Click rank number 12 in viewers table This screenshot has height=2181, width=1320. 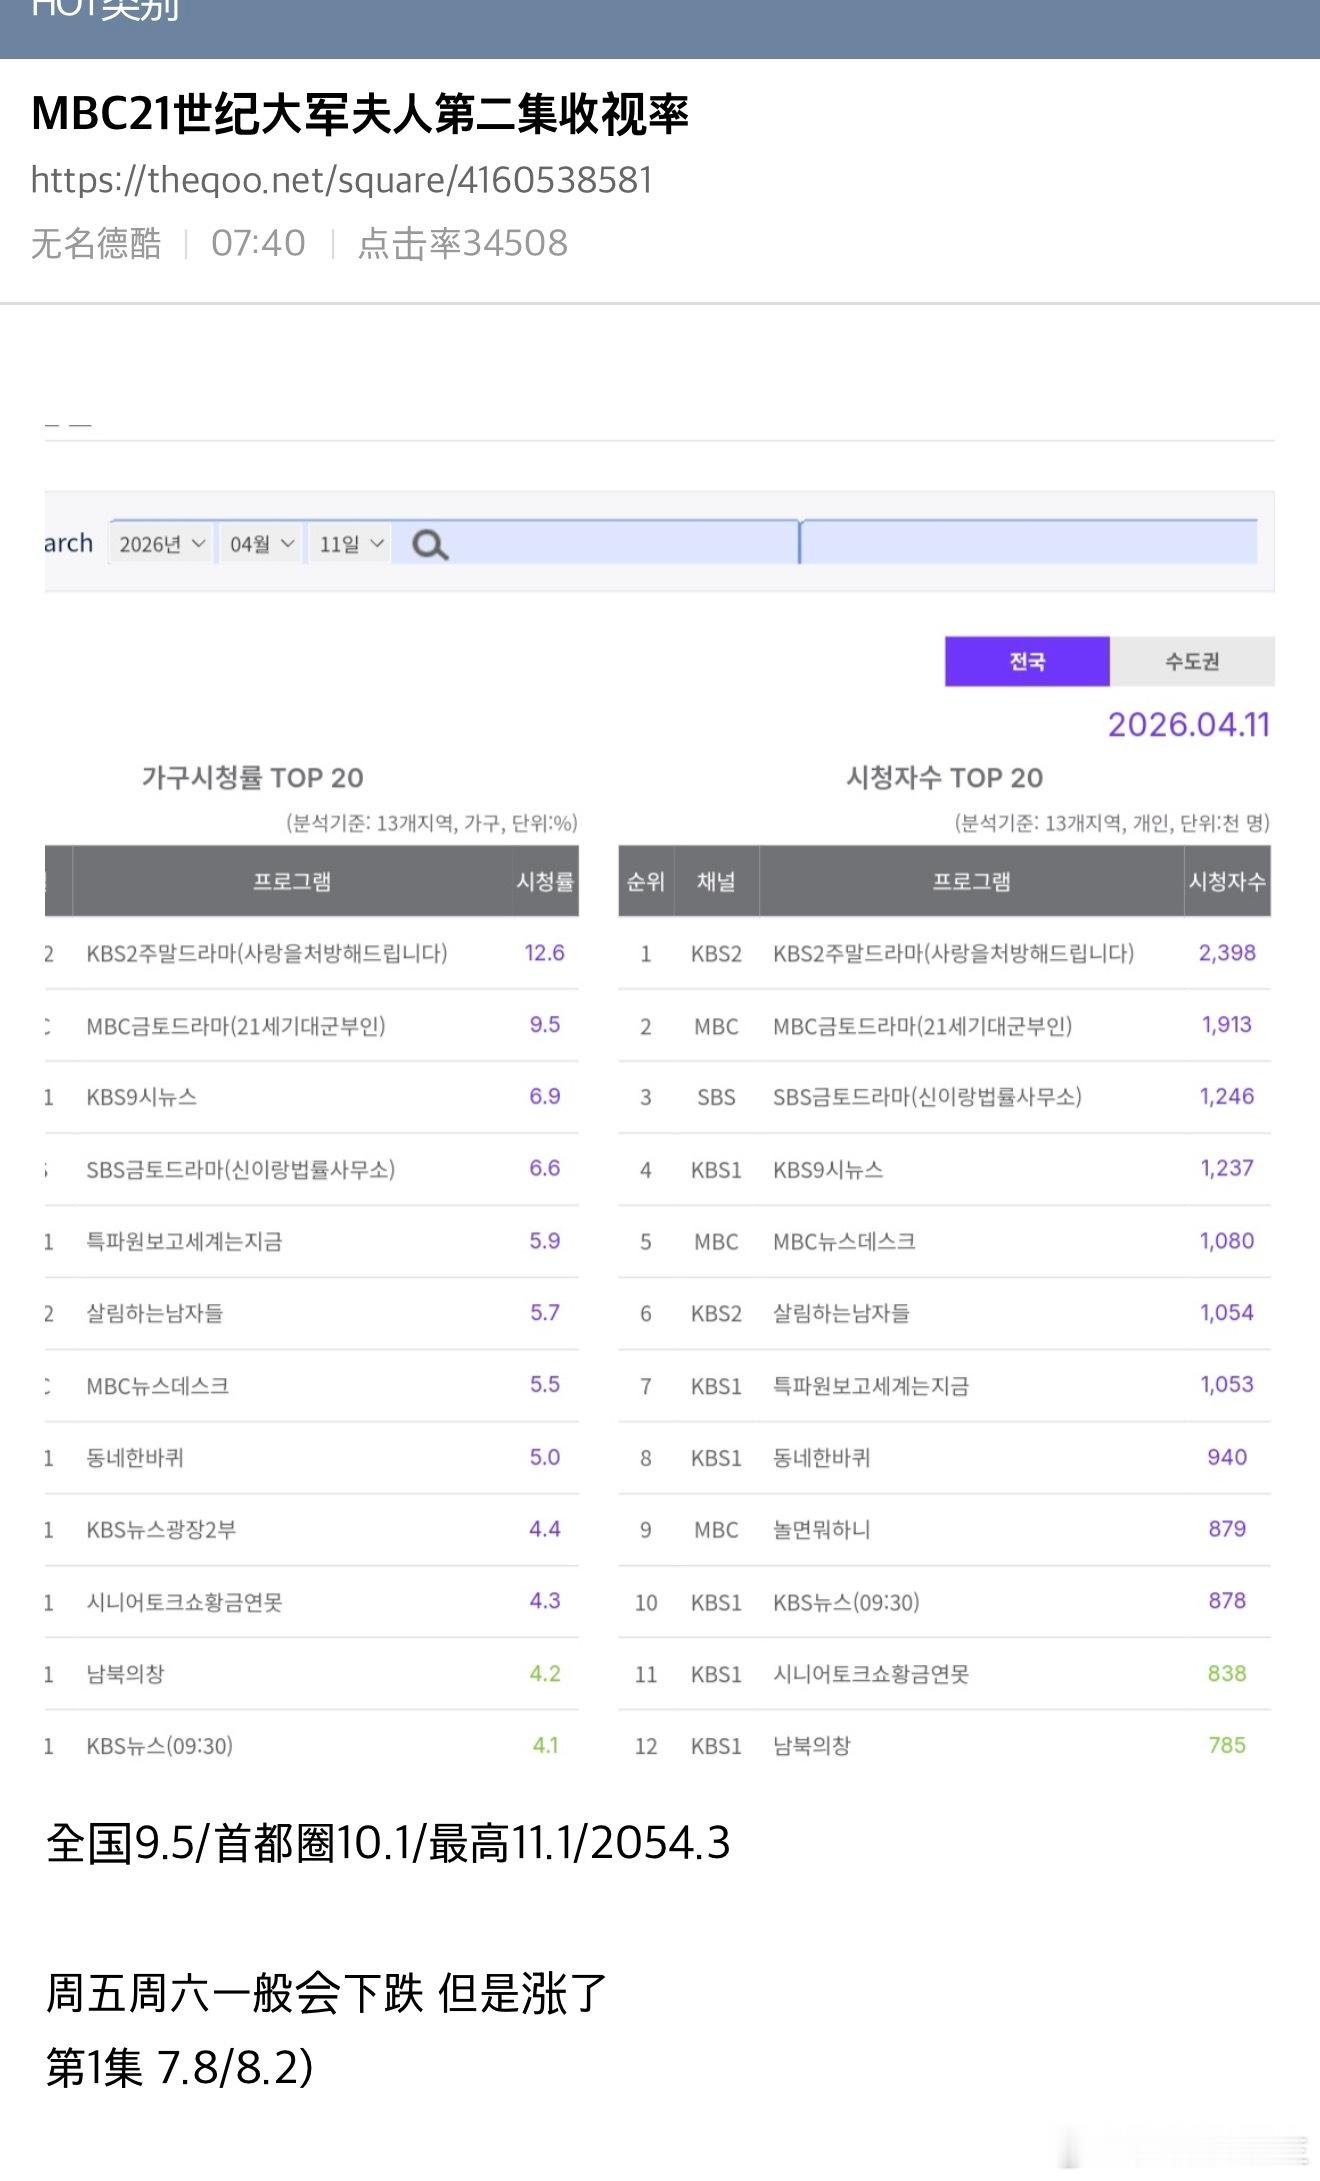pyautogui.click(x=646, y=1746)
